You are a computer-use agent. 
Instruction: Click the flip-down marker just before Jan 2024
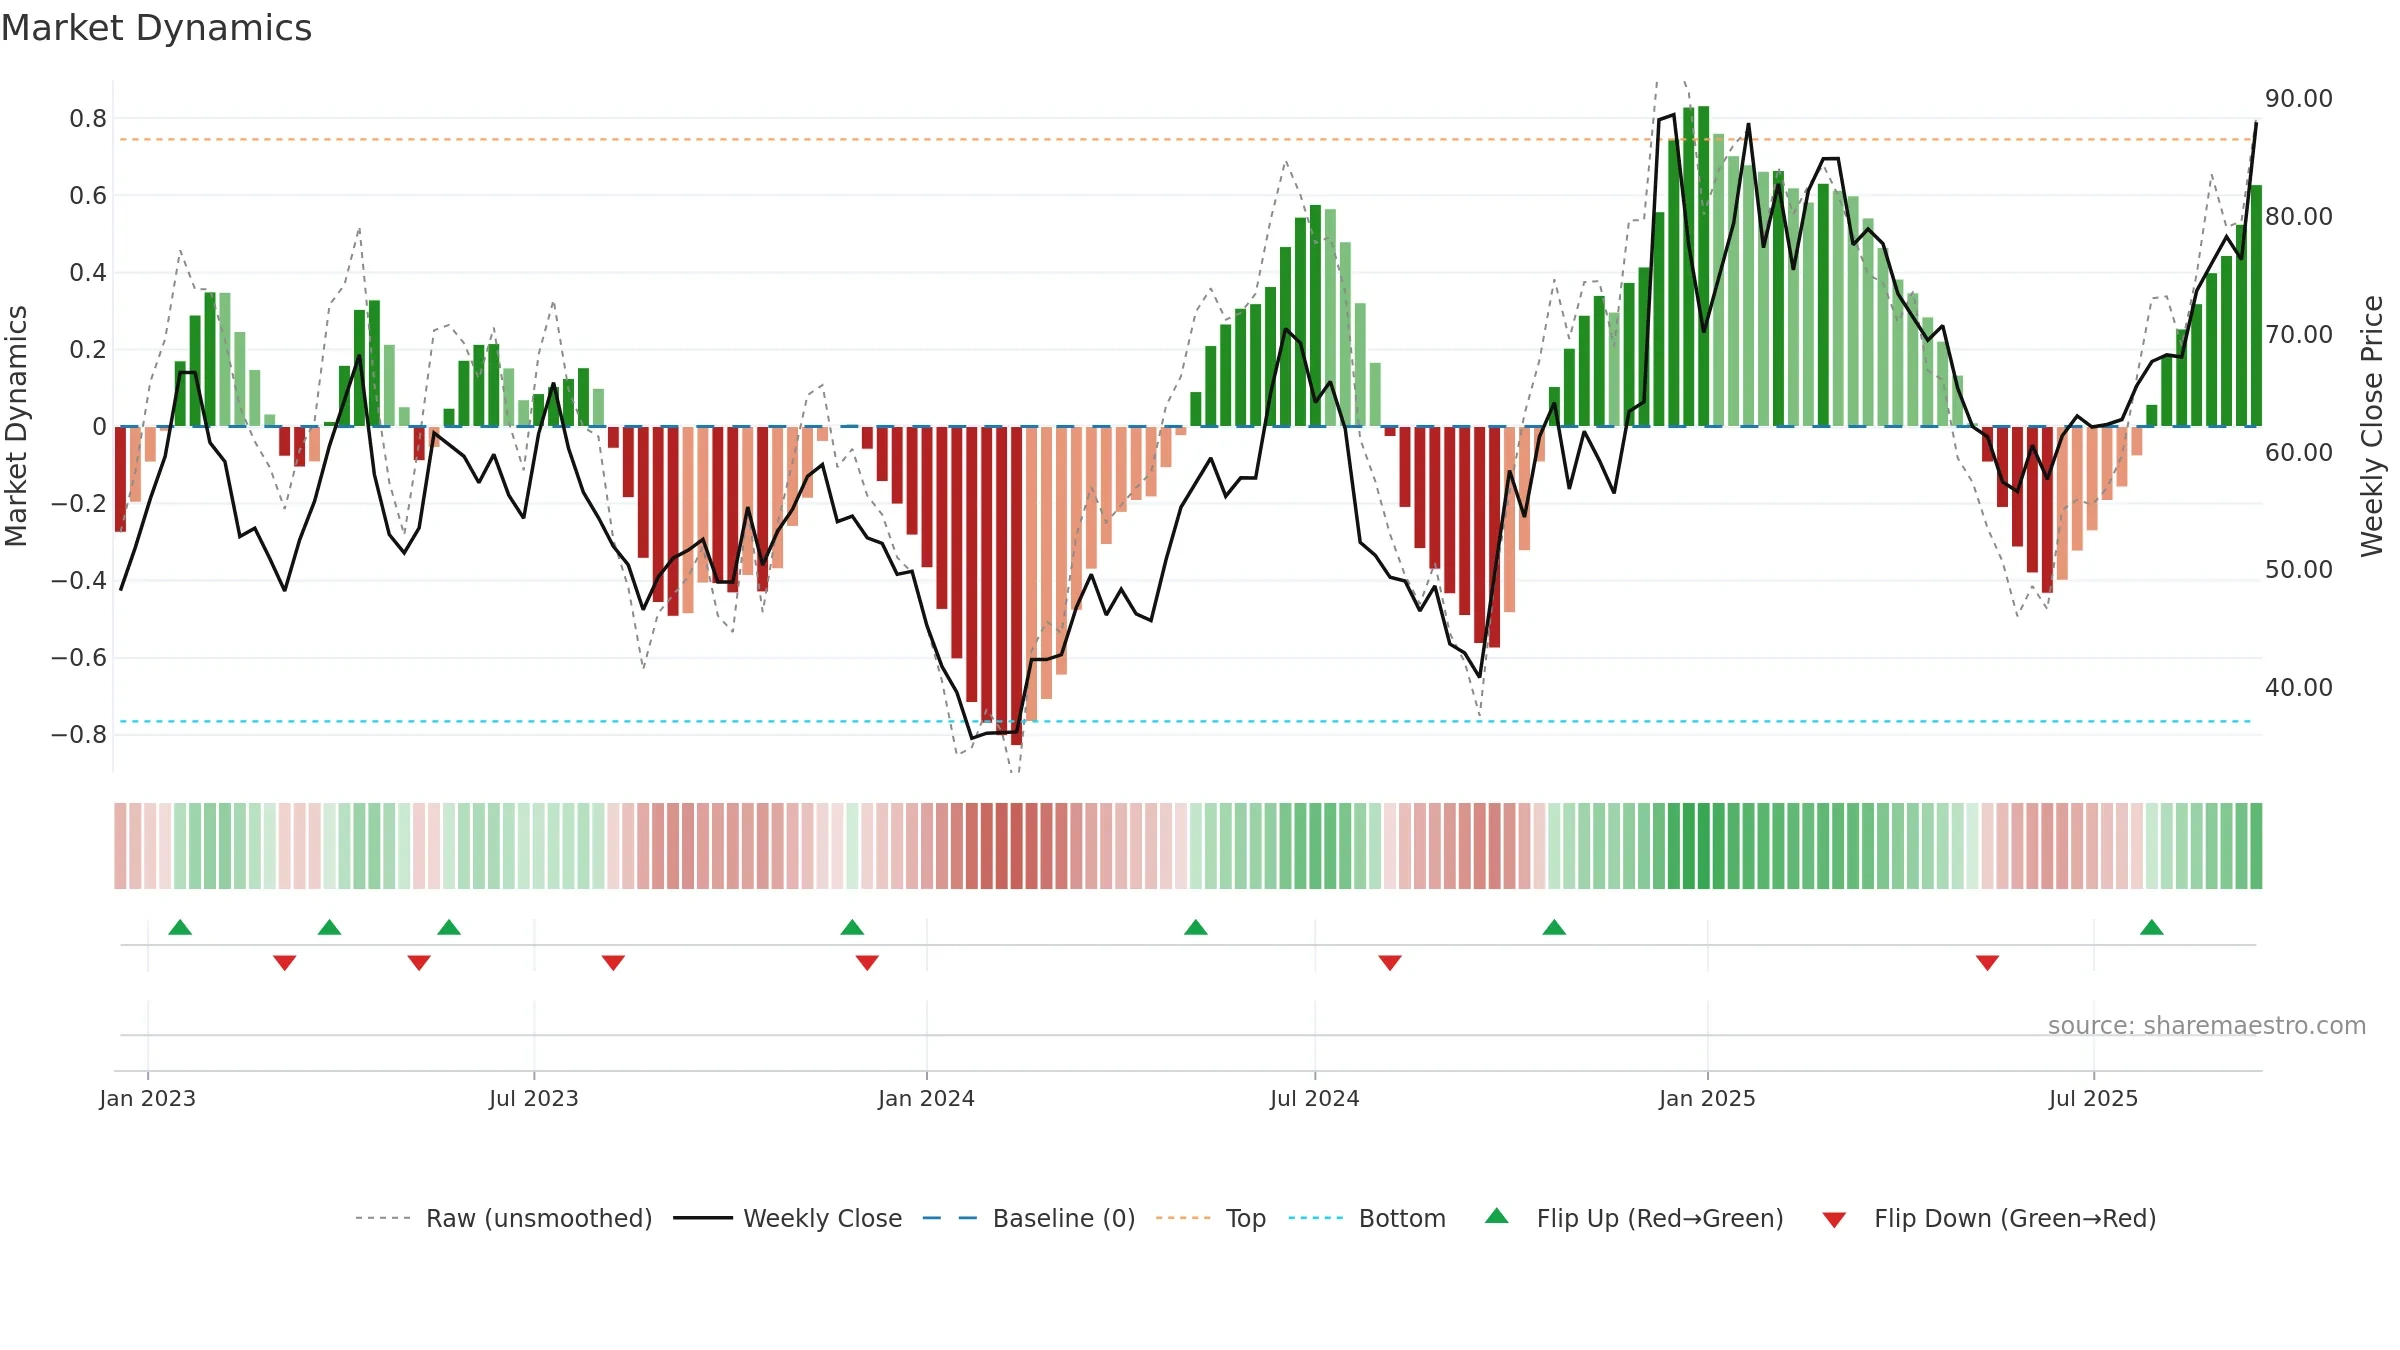pyautogui.click(x=867, y=962)
